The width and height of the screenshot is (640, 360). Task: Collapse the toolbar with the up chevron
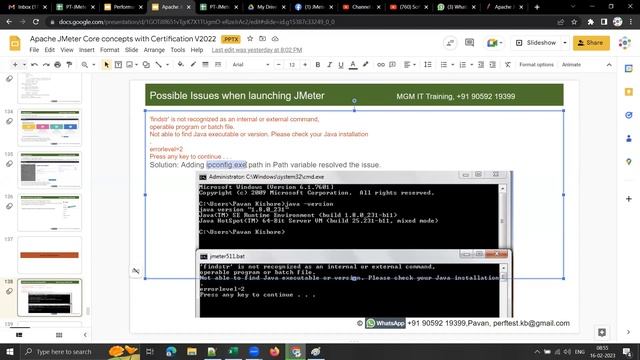(x=609, y=64)
